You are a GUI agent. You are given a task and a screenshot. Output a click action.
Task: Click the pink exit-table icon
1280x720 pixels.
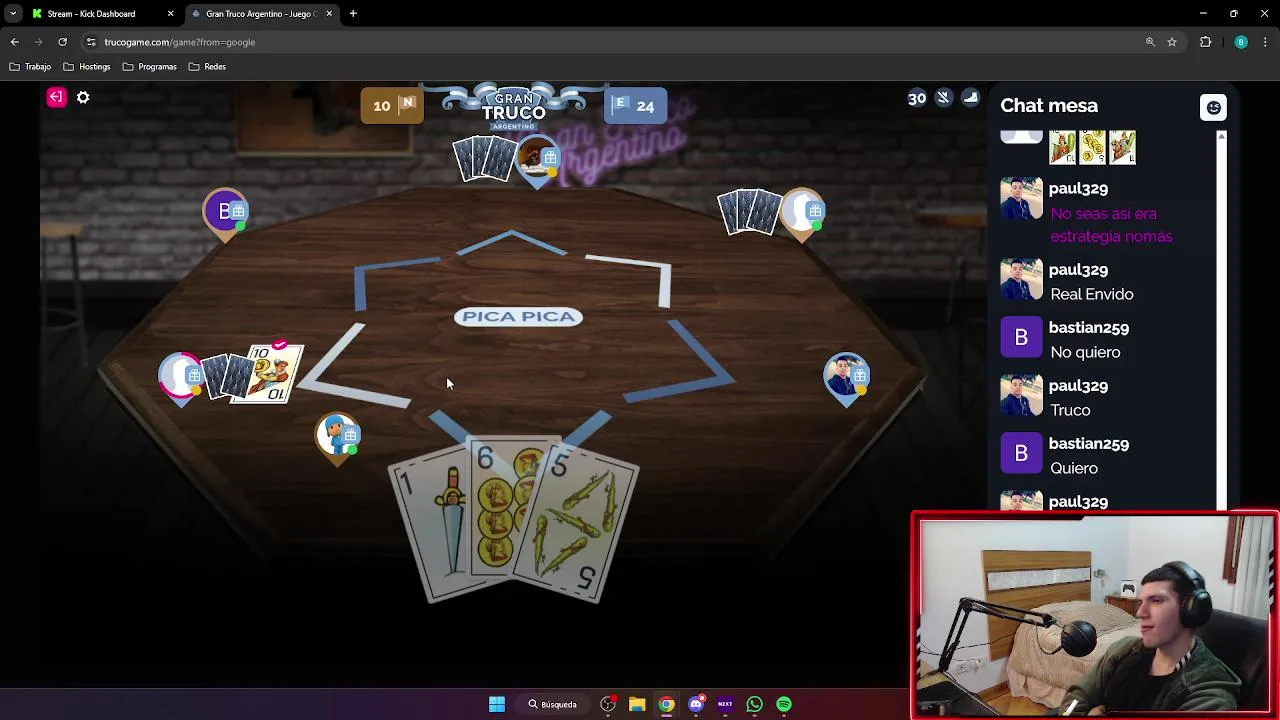(56, 97)
